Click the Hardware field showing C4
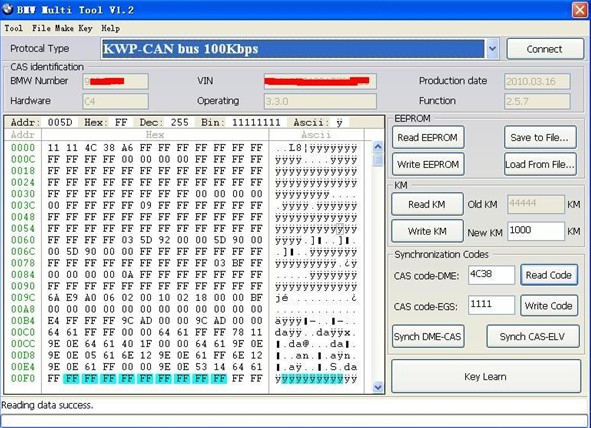 point(115,101)
